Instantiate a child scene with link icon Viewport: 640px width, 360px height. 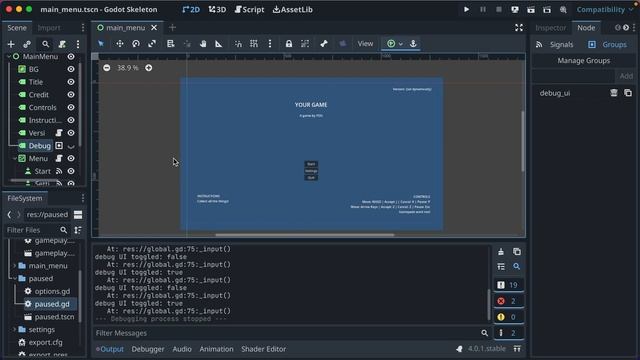tap(27, 44)
